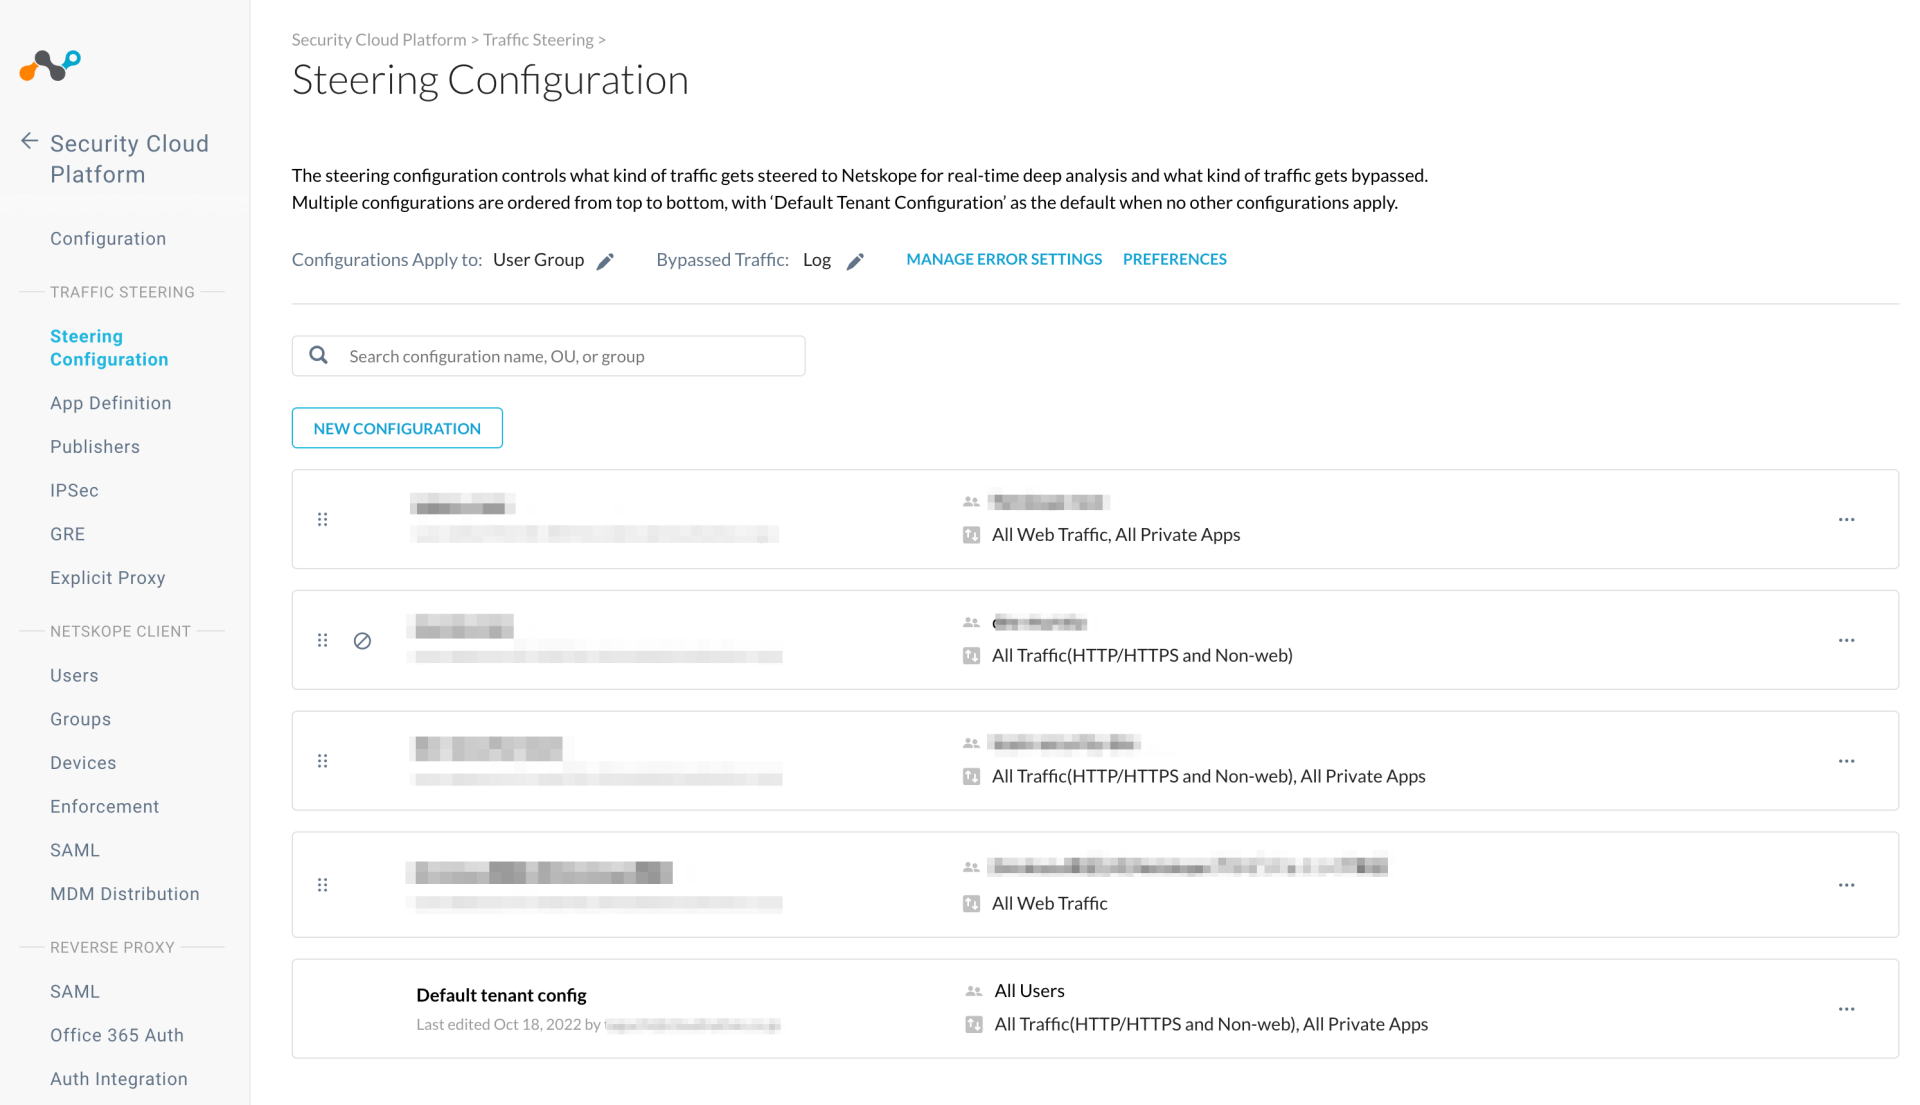
Task: Click the NEW CONFIGURATION button
Action: [x=397, y=427]
